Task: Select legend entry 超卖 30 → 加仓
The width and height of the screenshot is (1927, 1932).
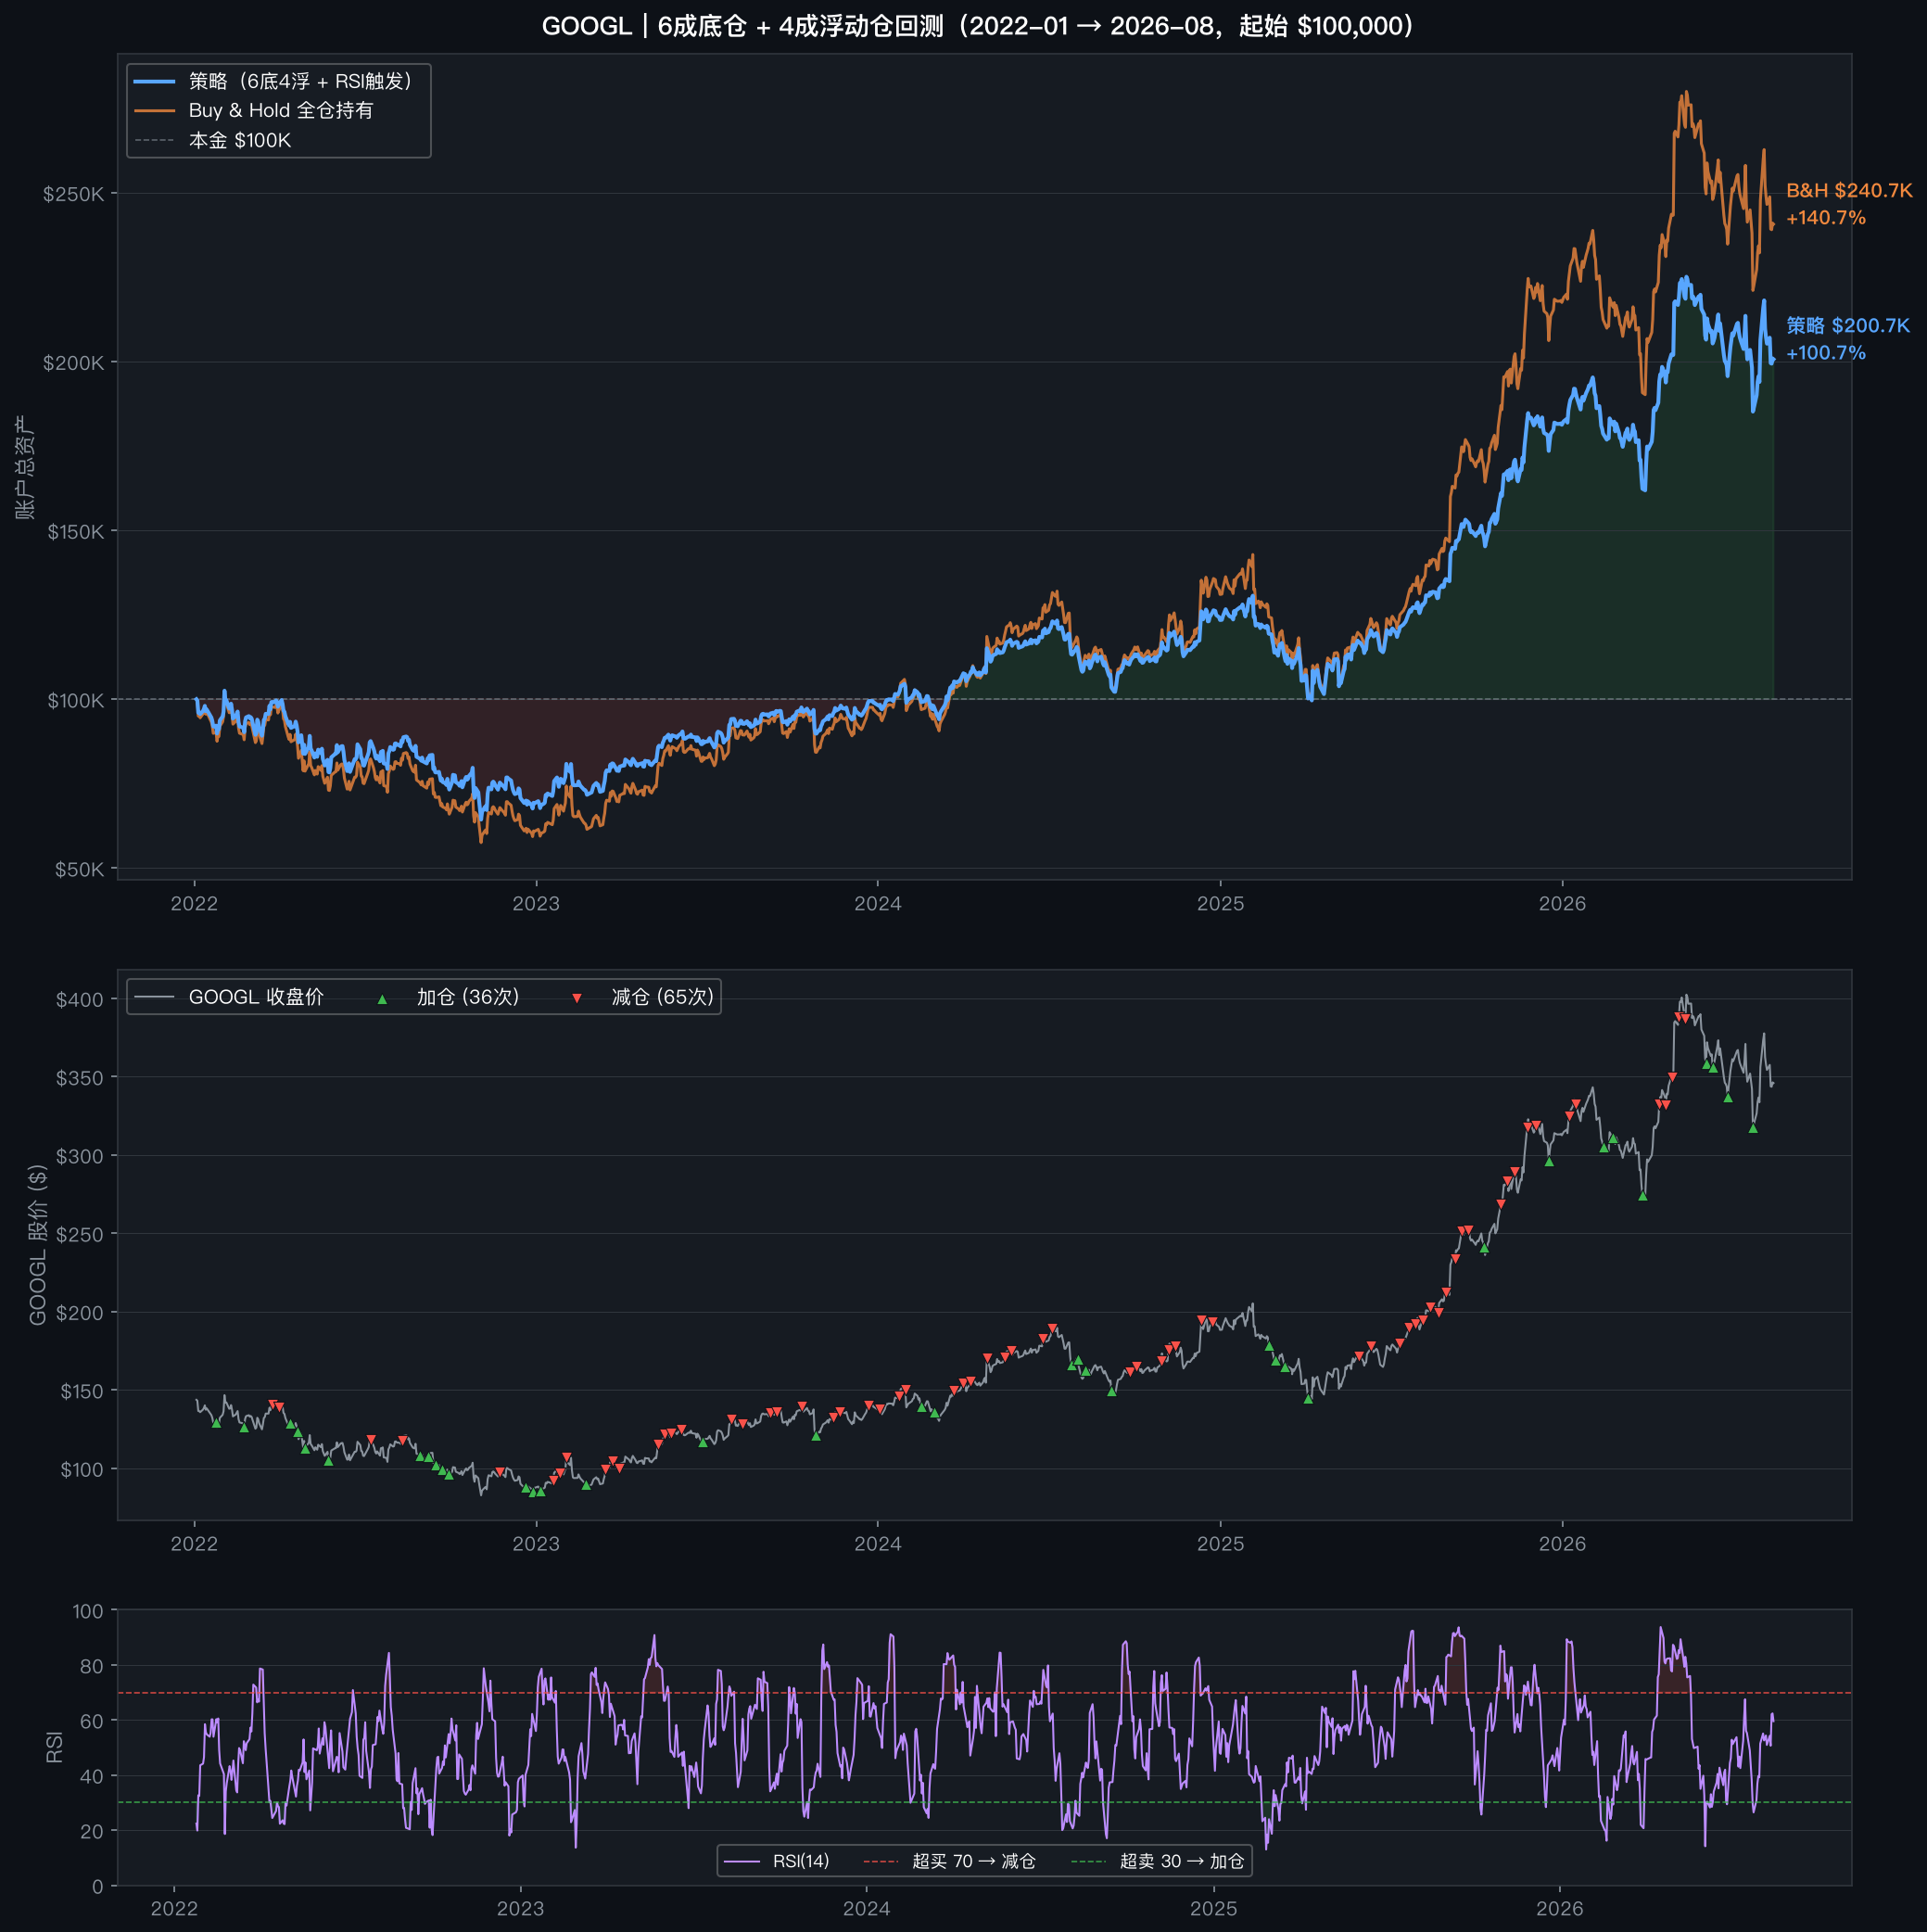Action: (1182, 1861)
